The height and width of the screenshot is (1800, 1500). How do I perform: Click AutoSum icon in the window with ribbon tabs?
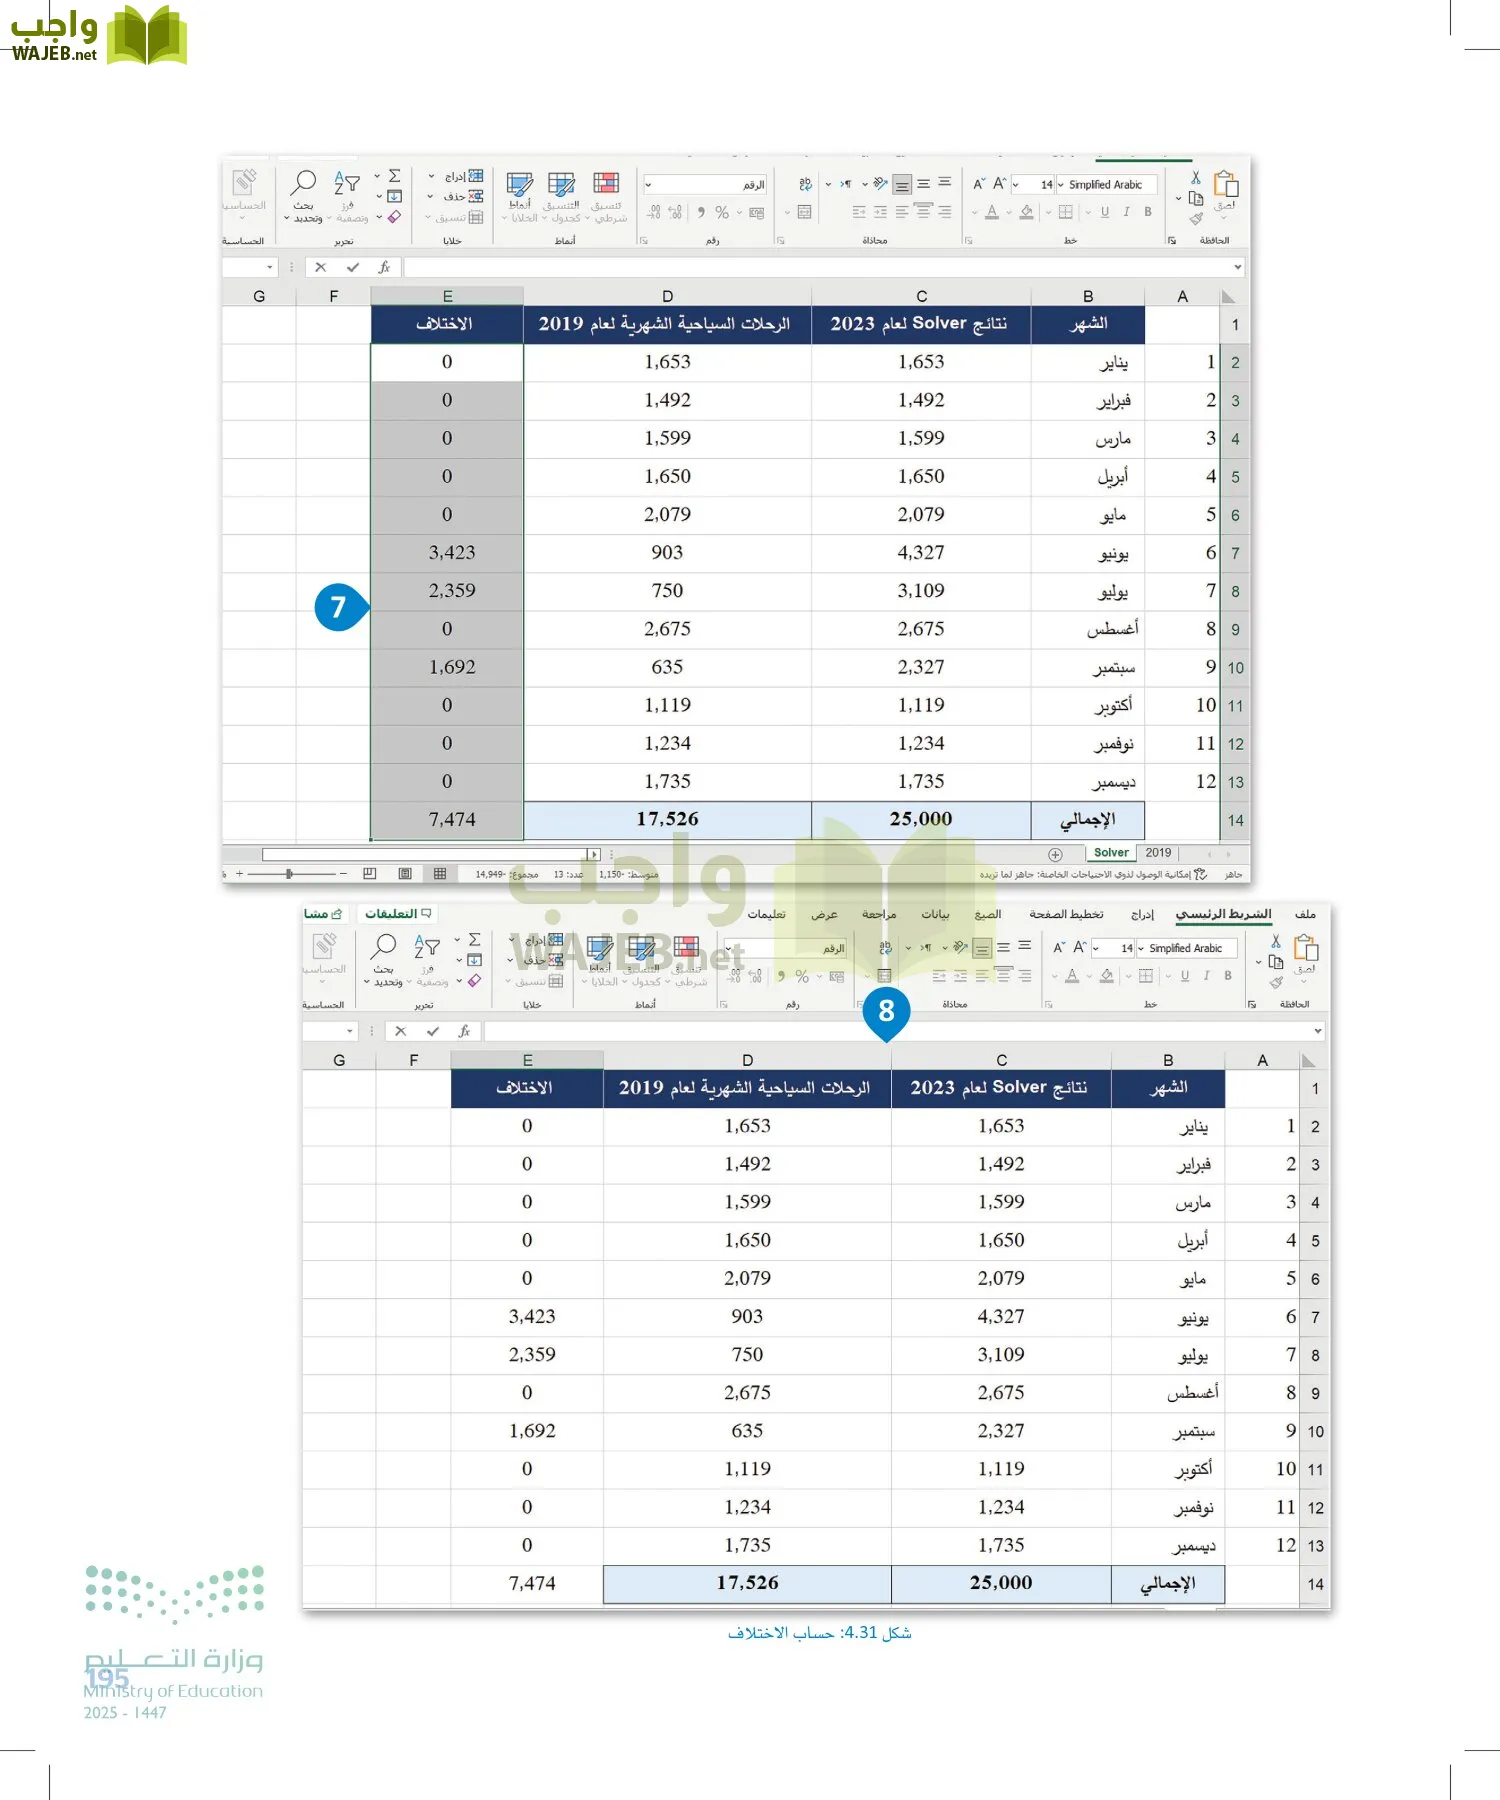point(474,940)
